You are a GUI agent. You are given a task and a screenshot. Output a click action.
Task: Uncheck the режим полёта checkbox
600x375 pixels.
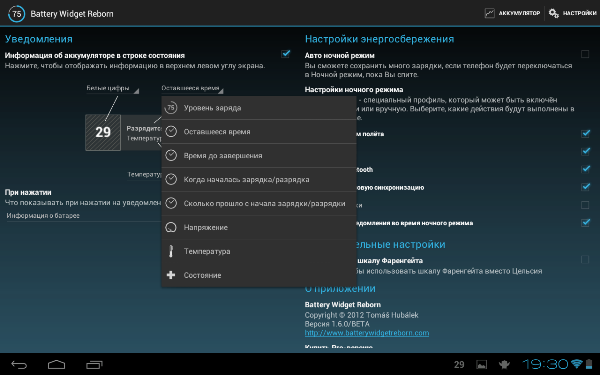tap(585, 134)
